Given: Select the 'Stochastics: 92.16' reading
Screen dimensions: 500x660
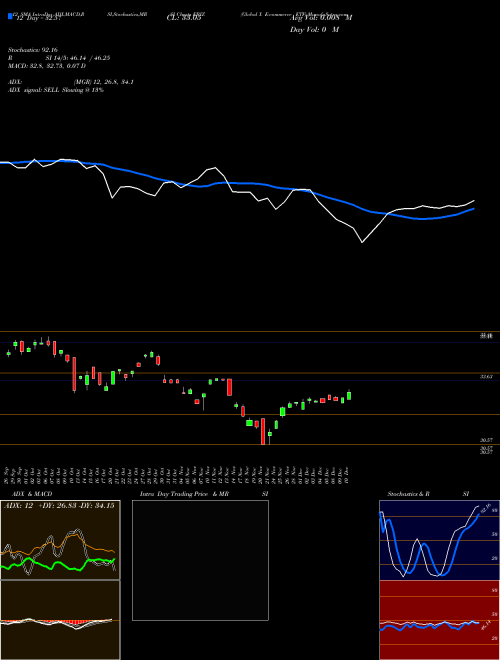Looking at the screenshot, I should 32,50.
